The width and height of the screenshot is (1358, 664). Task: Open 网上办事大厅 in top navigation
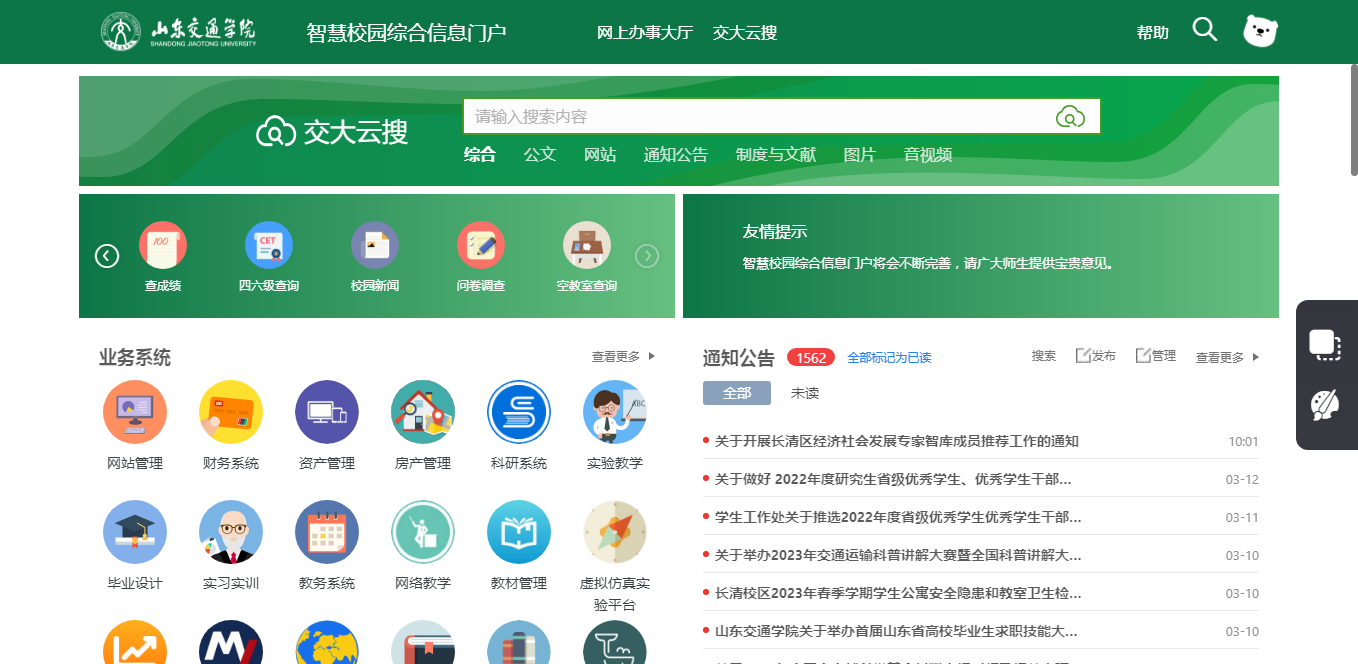(644, 32)
